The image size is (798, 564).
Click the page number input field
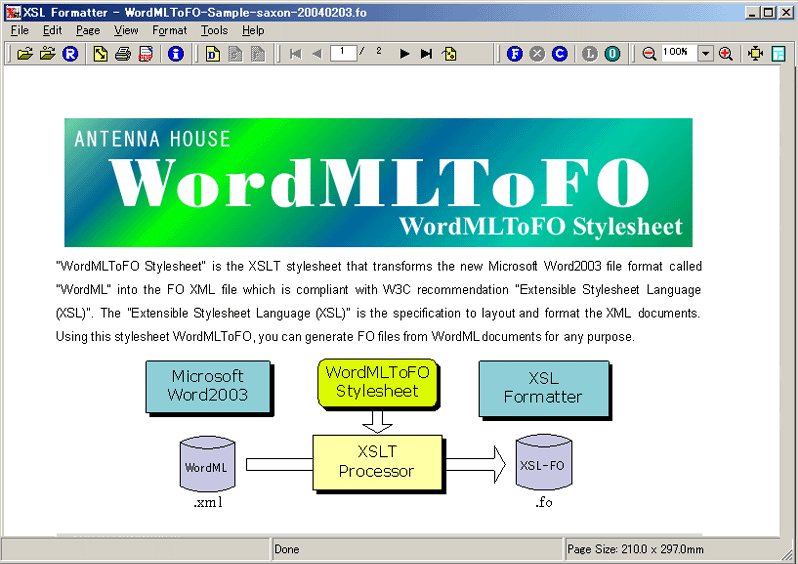click(343, 52)
